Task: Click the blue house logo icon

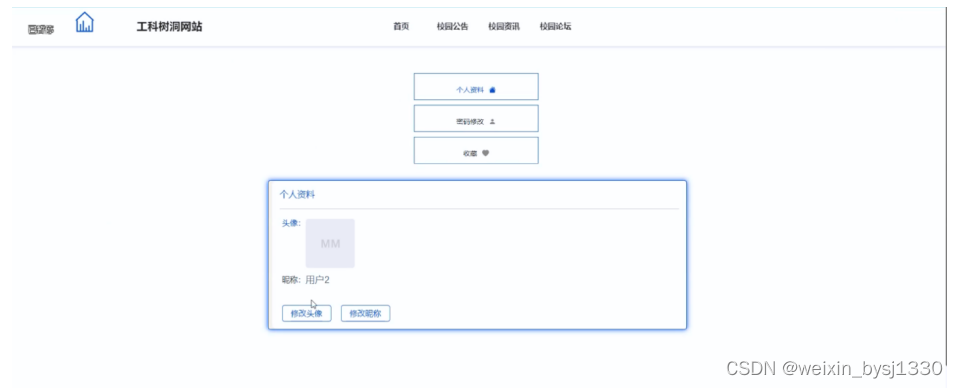Action: pyautogui.click(x=84, y=23)
